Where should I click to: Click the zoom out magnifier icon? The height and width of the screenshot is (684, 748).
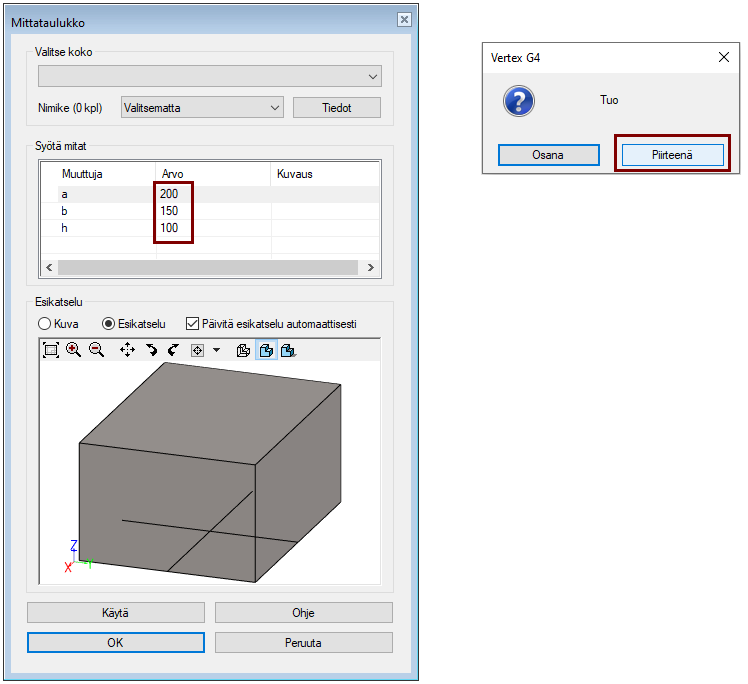click(x=96, y=350)
